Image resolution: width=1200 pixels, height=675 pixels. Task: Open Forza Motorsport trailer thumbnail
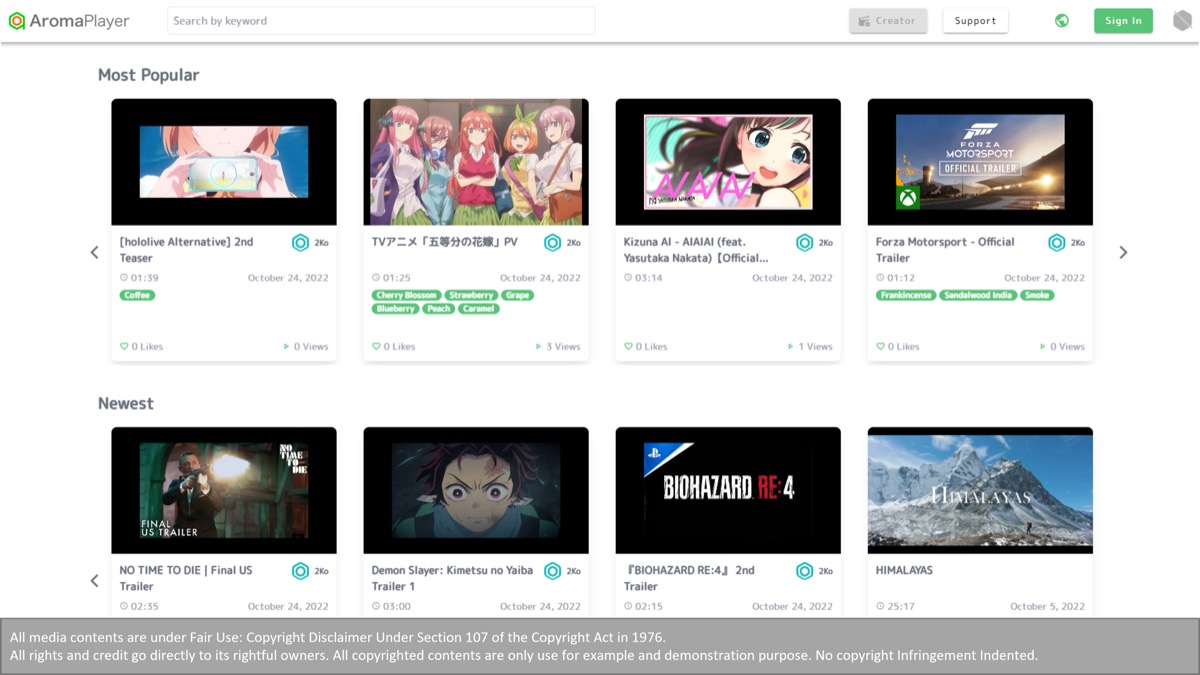click(x=980, y=162)
